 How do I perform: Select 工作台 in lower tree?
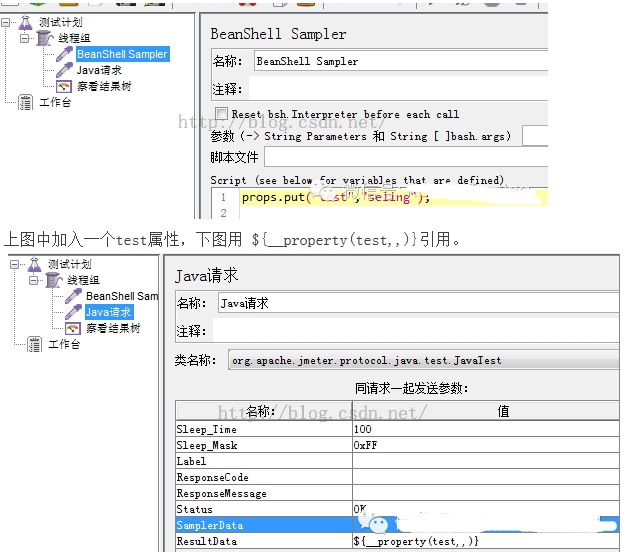point(64,344)
